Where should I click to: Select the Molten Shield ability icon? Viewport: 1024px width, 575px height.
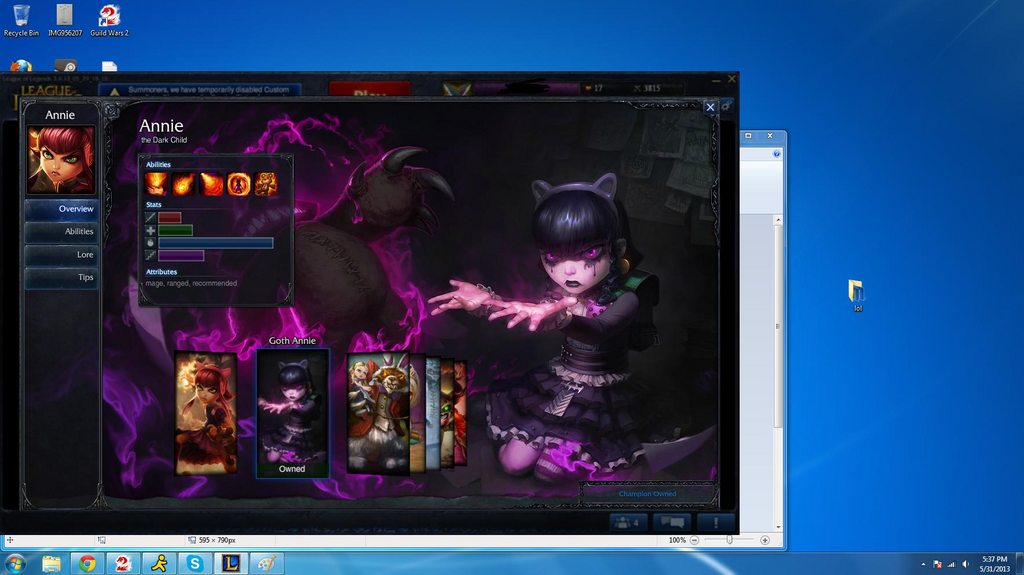(x=238, y=184)
